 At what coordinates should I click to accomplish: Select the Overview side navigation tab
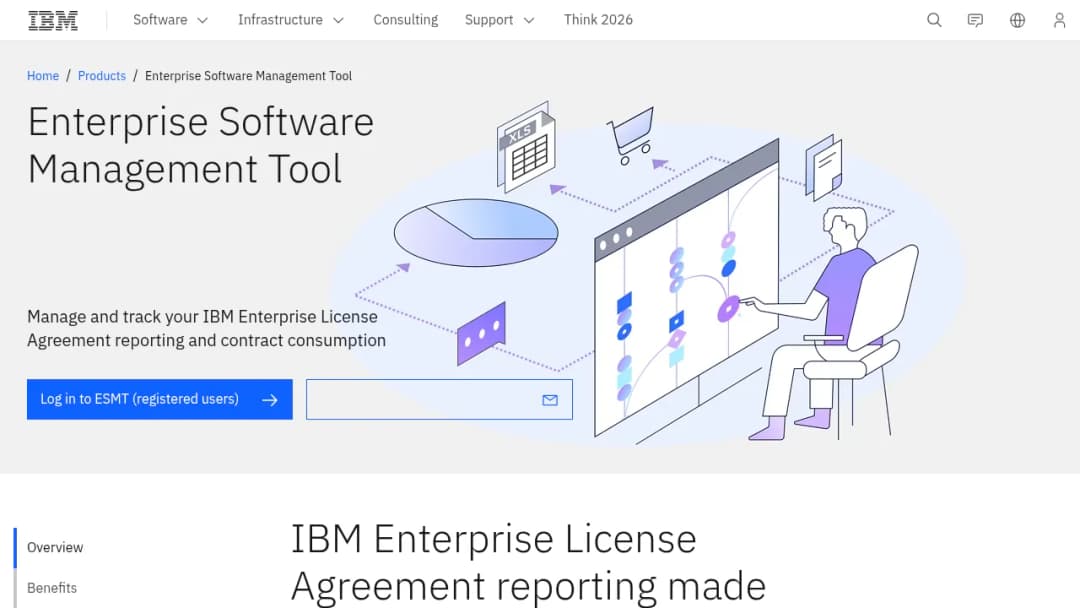pos(55,547)
